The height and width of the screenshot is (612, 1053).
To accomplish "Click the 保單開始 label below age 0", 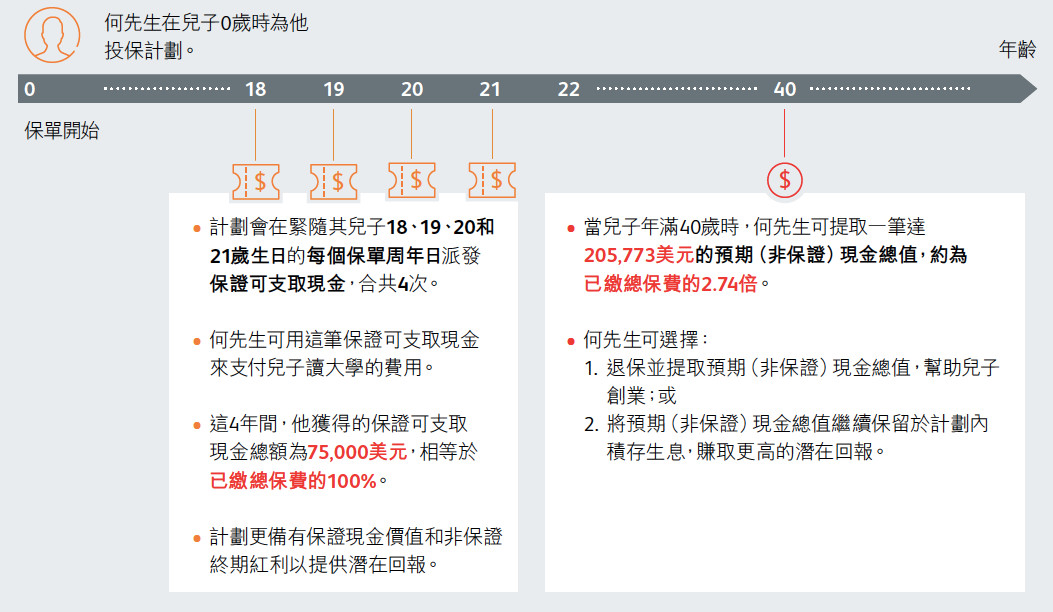I will 62,130.
